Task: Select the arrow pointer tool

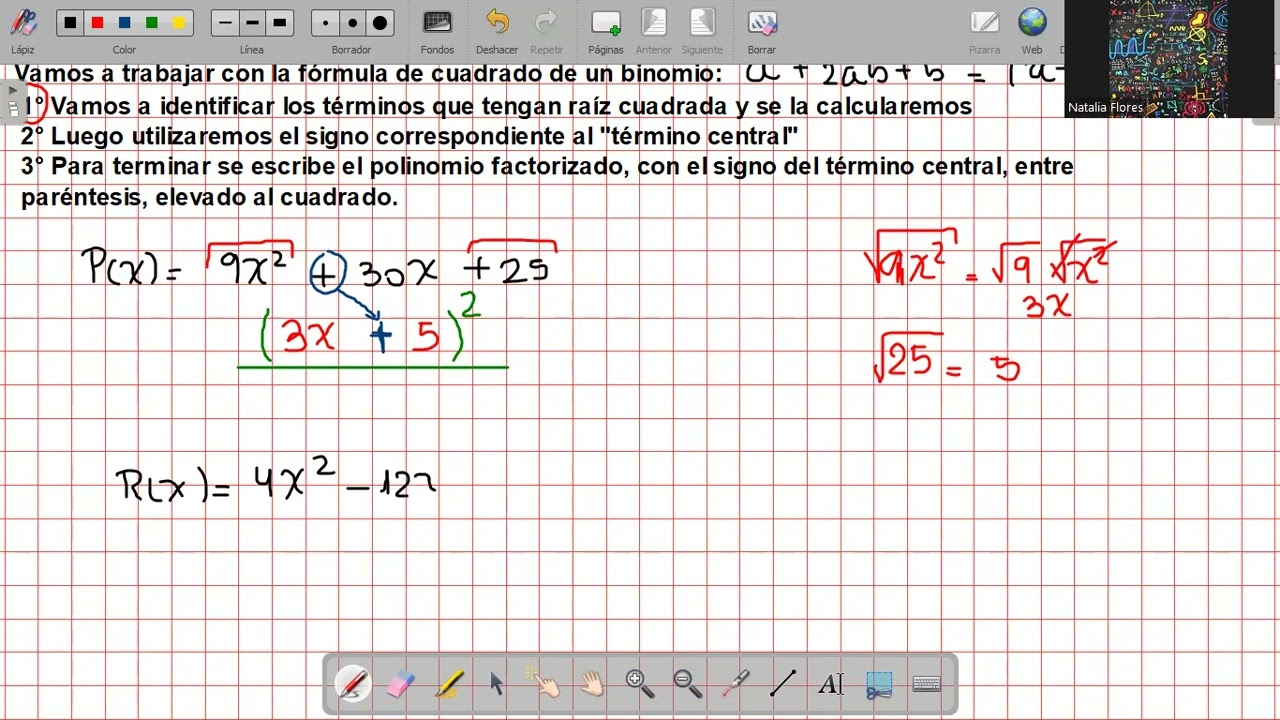Action: (496, 683)
